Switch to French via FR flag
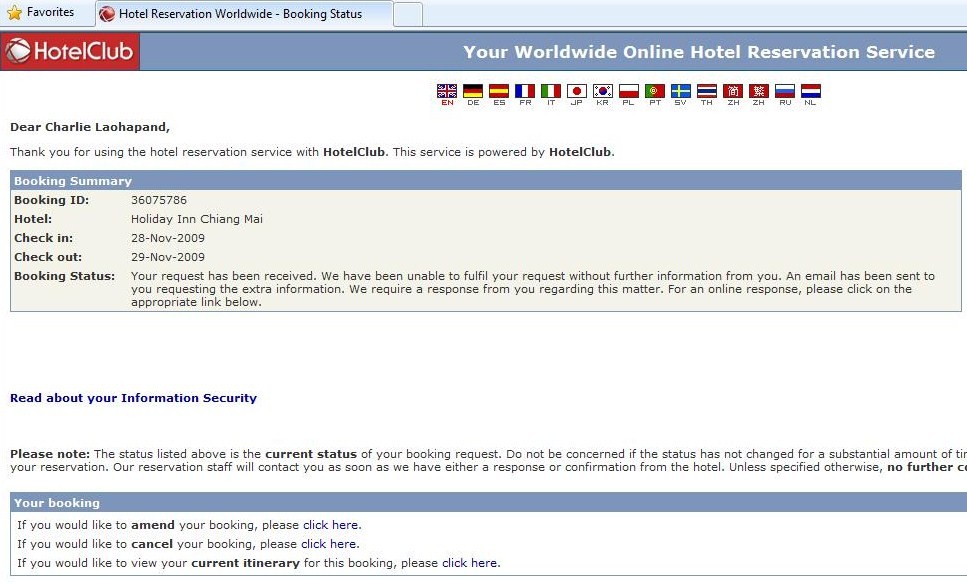The image size is (967, 583). [x=525, y=91]
